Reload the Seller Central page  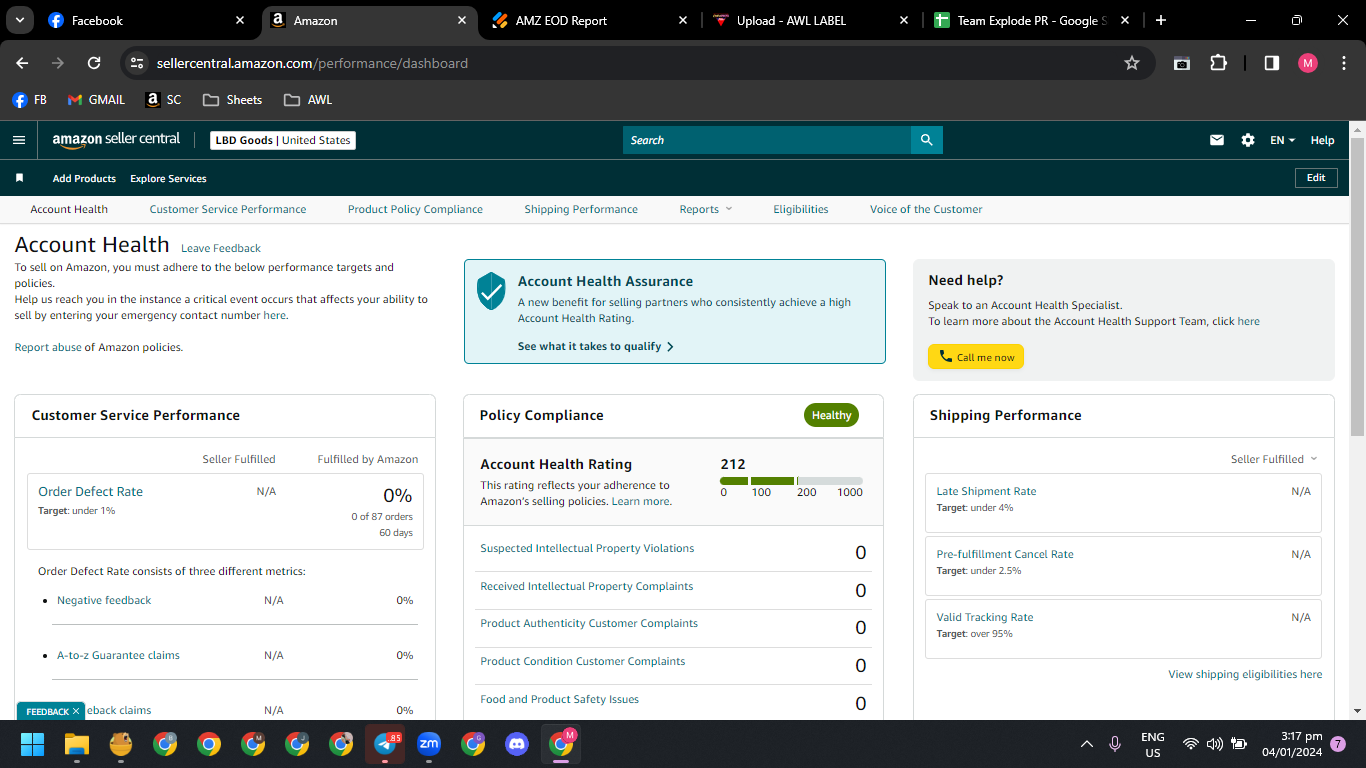pos(94,63)
